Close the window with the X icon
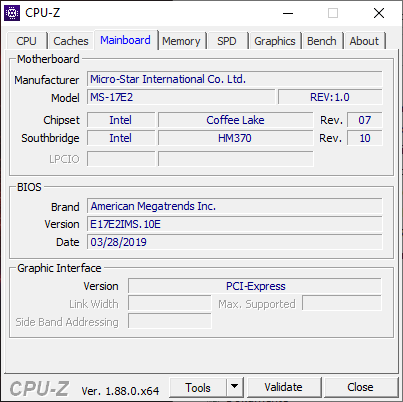Screen dimensions: 403x402 pos(379,13)
